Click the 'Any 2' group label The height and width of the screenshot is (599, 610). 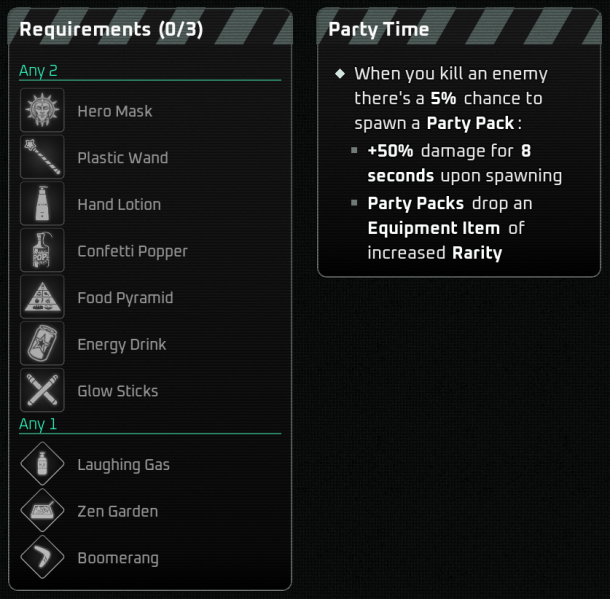click(x=38, y=70)
